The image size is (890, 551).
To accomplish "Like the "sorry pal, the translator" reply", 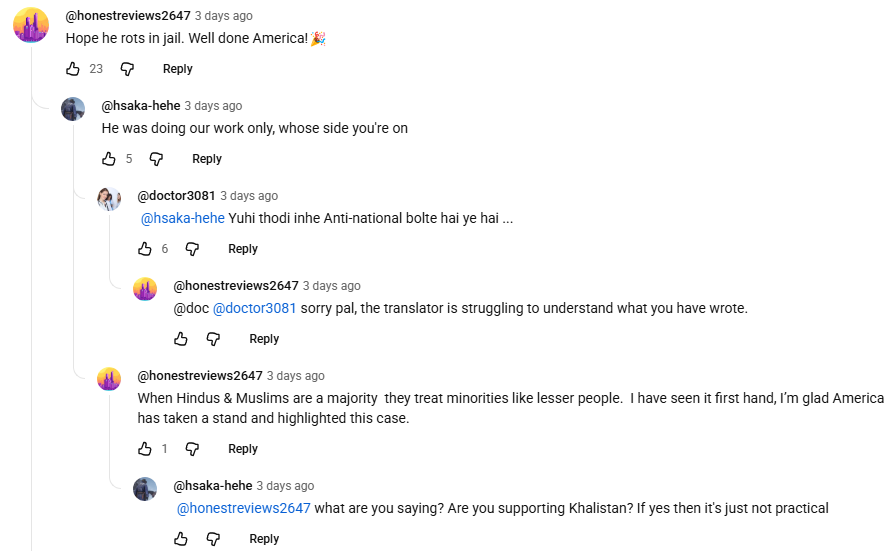I will [181, 339].
